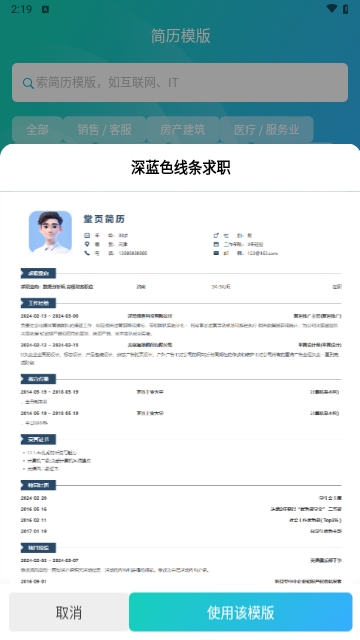The width and height of the screenshot is (360, 640).
Task: Tap the battery status bar icon
Action: [346, 9]
